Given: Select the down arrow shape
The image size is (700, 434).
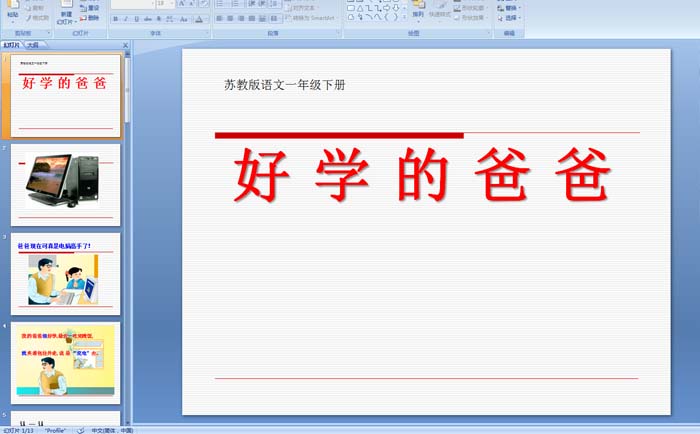Looking at the screenshot, I should click(396, 8).
